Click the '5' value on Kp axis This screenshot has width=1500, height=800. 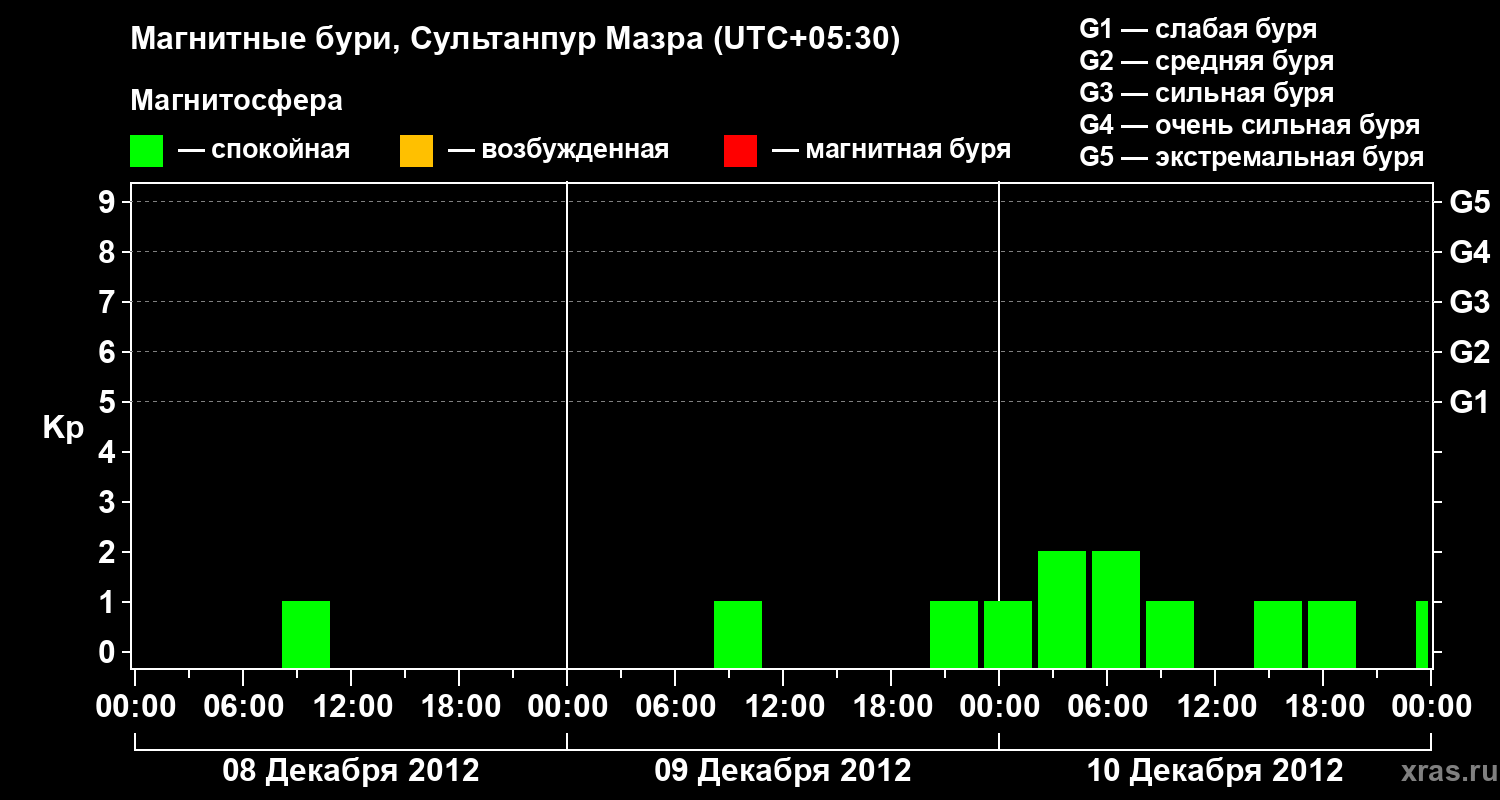click(x=109, y=402)
